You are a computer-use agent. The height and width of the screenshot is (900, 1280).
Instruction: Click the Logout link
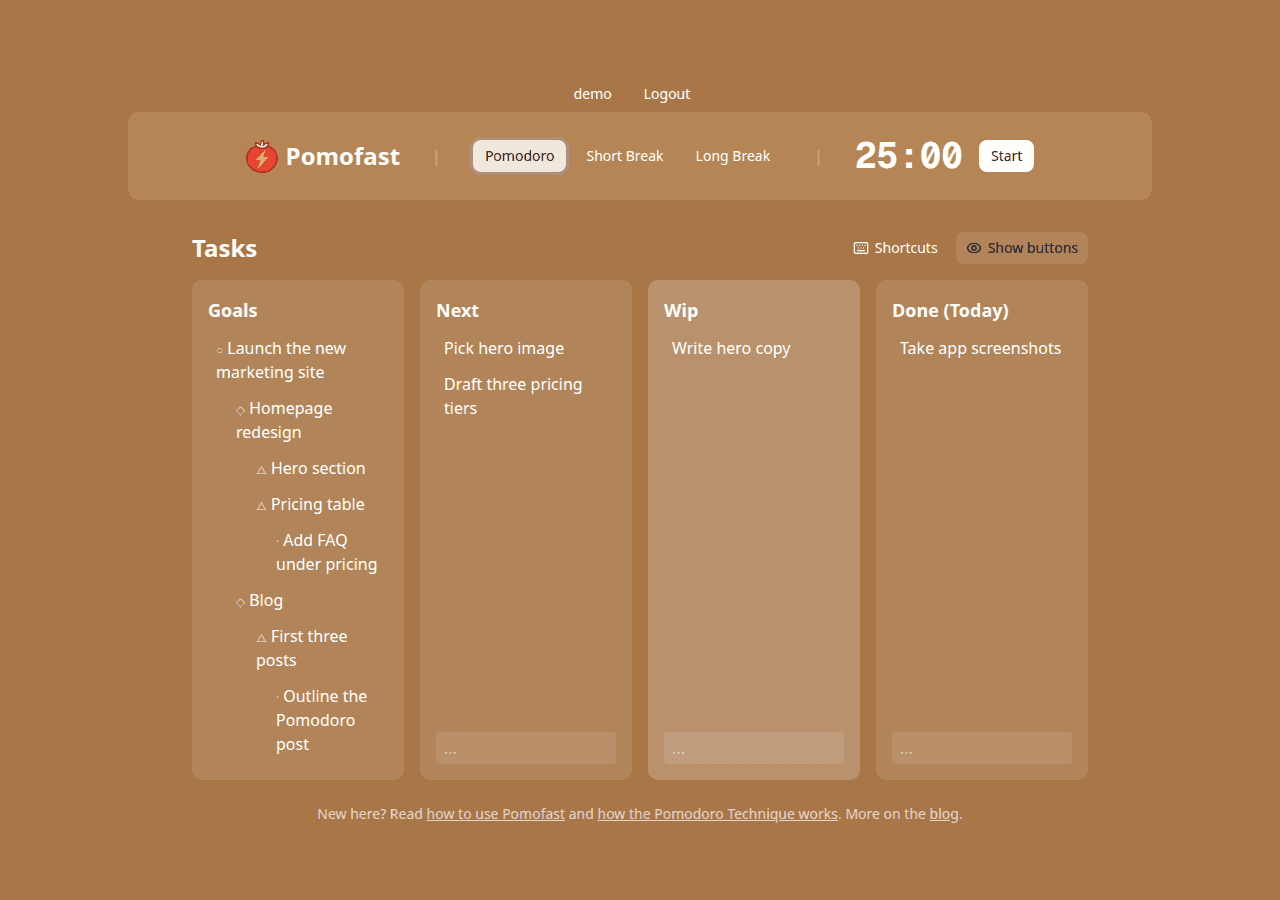(x=667, y=94)
